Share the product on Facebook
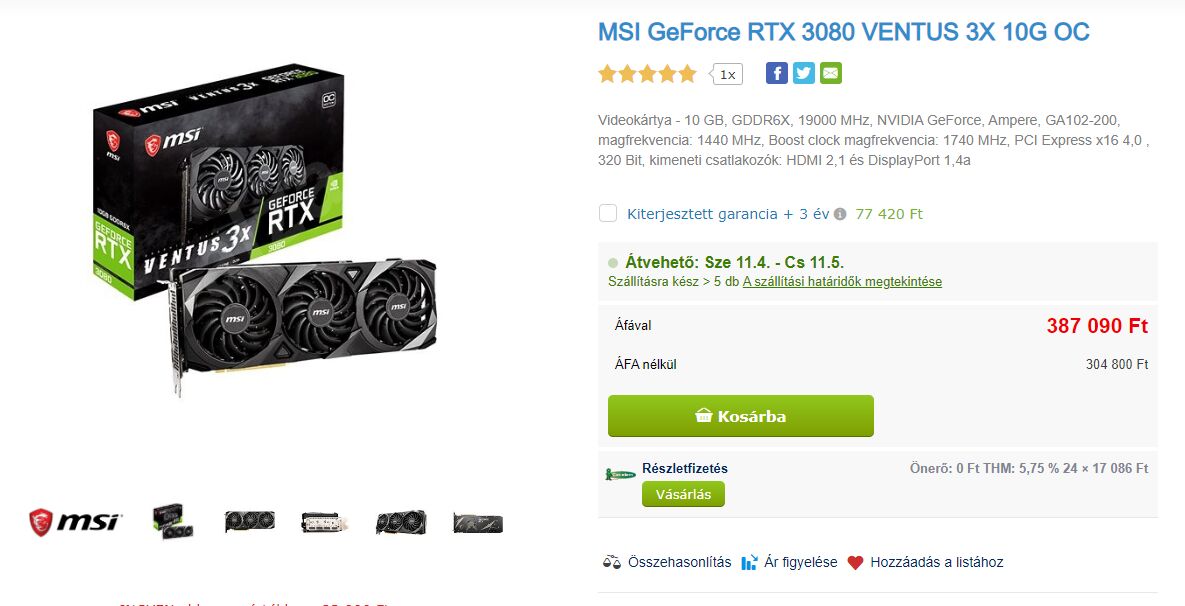1185x606 pixels. coord(776,73)
